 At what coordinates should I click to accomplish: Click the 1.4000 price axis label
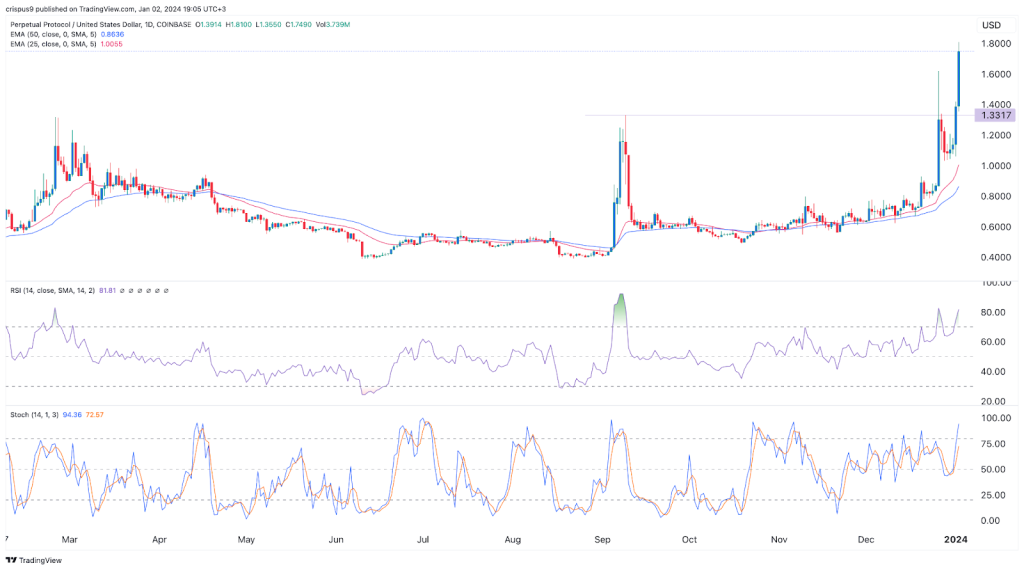pyautogui.click(x=995, y=104)
